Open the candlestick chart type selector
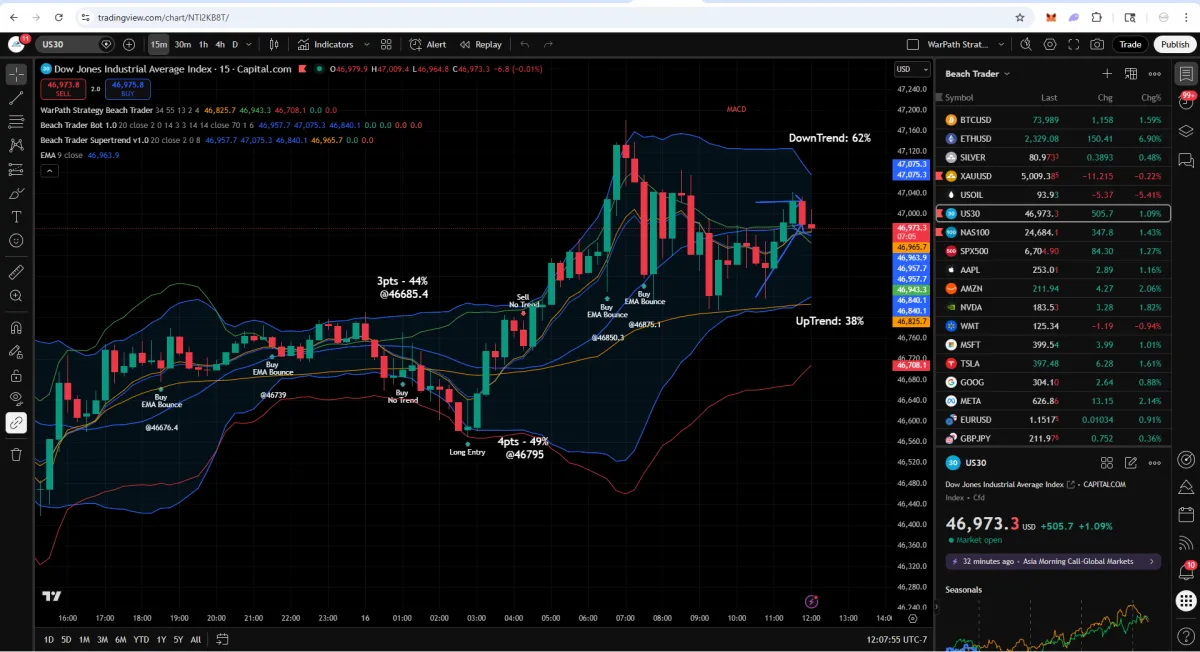The height and width of the screenshot is (652, 1200). (274, 44)
